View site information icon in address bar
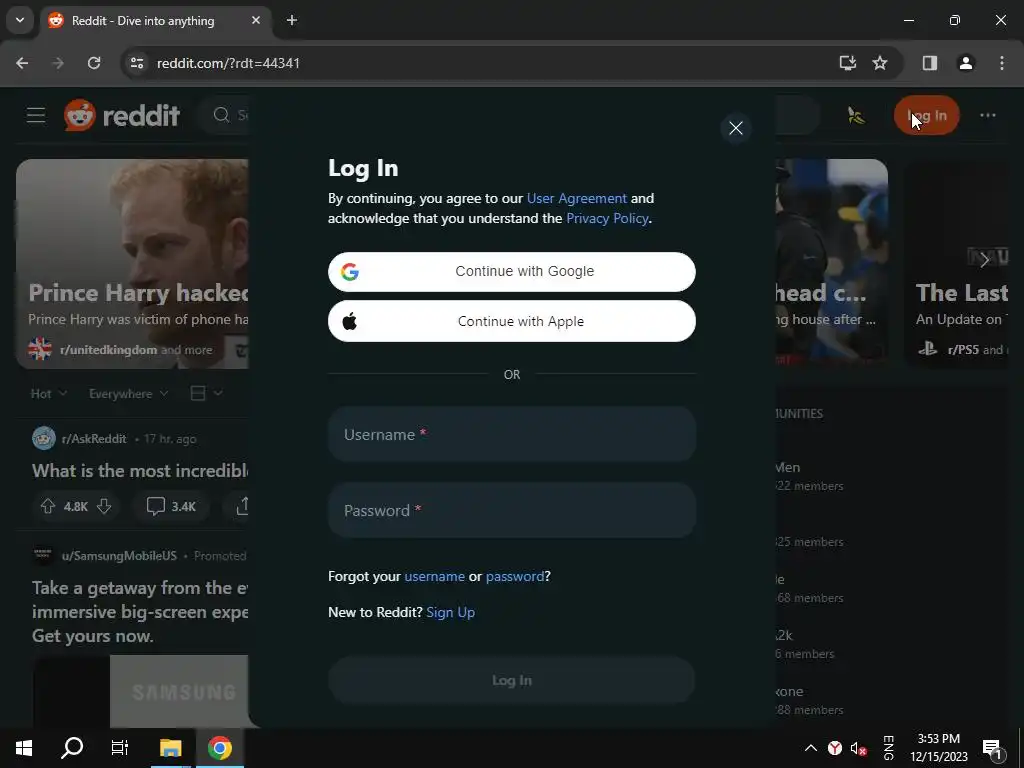 point(137,63)
